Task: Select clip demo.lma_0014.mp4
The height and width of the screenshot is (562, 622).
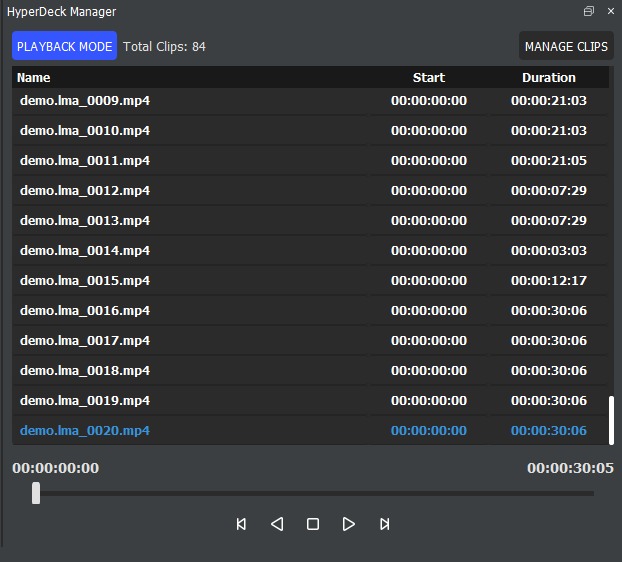Action: pyautogui.click(x=310, y=251)
